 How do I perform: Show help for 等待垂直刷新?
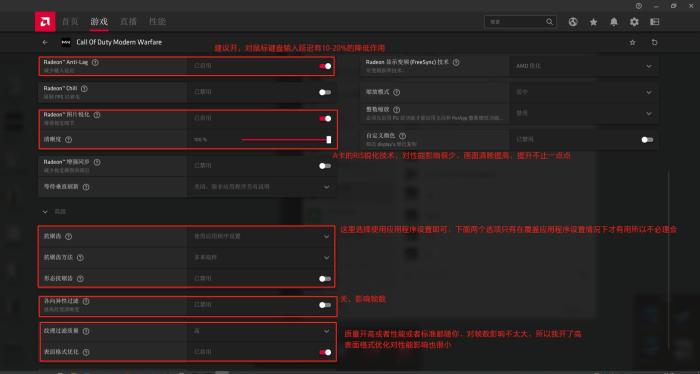pyautogui.click(x=86, y=187)
